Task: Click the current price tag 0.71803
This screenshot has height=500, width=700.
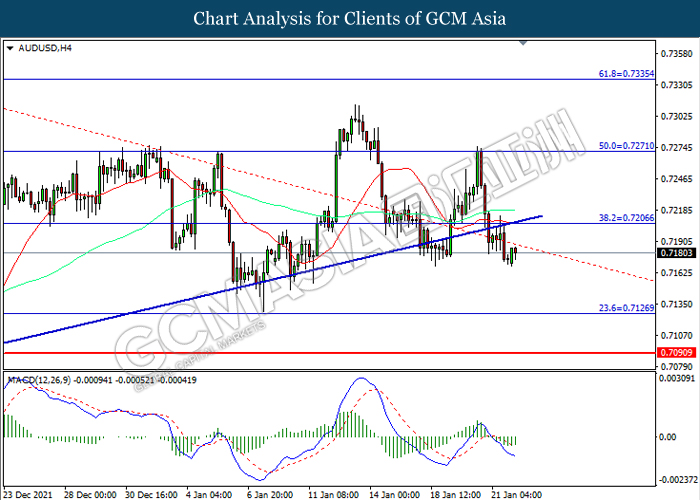Action: [x=676, y=253]
